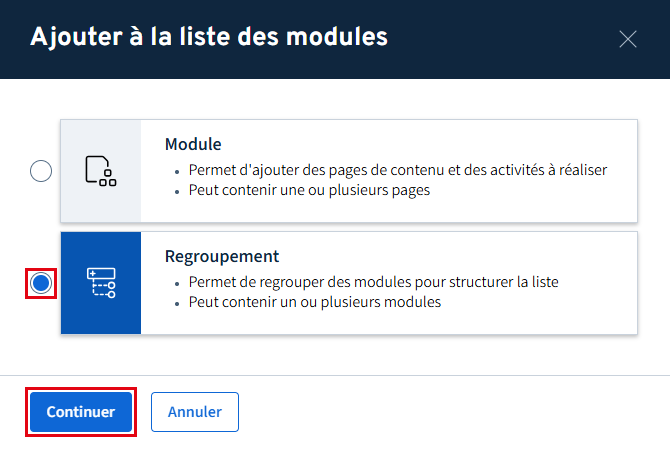This screenshot has width=670, height=452.
Task: Click the Regroupement grouping icon
Action: coord(100,283)
